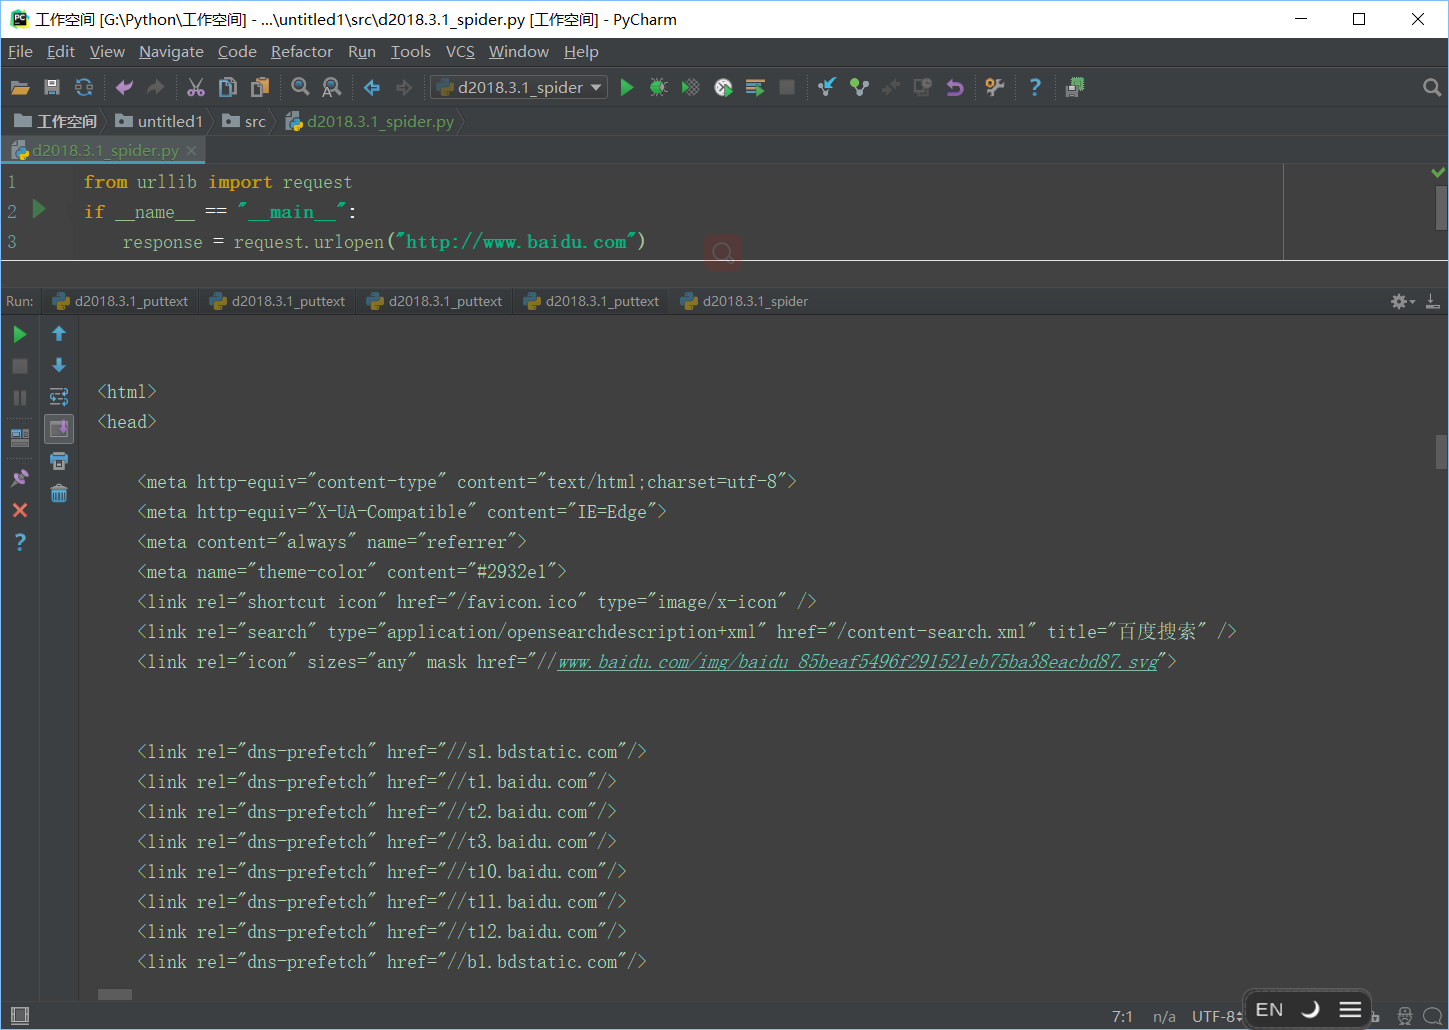
Task: Click the Debug bug icon in toolbar
Action: [x=658, y=88]
